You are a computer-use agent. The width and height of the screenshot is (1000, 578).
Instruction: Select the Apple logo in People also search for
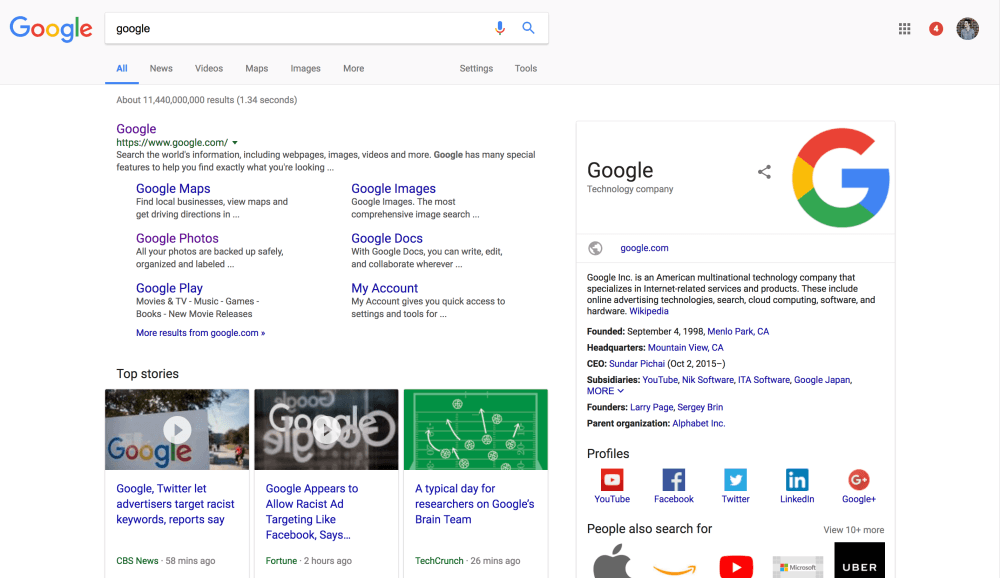612,561
